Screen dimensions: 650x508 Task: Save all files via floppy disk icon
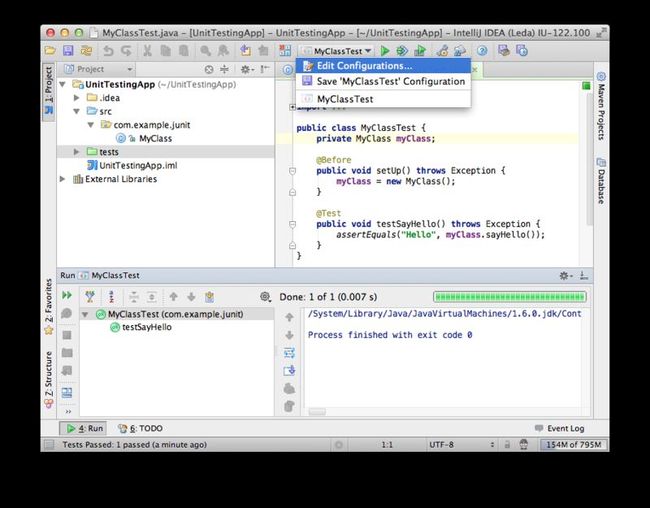68,51
